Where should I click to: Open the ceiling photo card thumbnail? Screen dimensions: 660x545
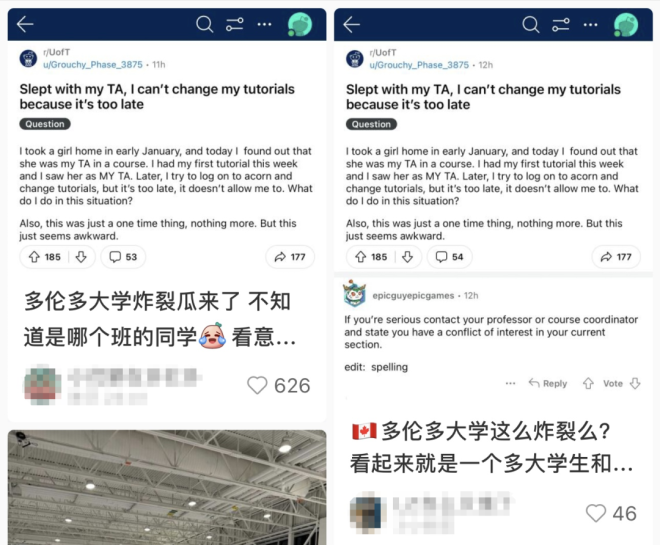click(167, 487)
